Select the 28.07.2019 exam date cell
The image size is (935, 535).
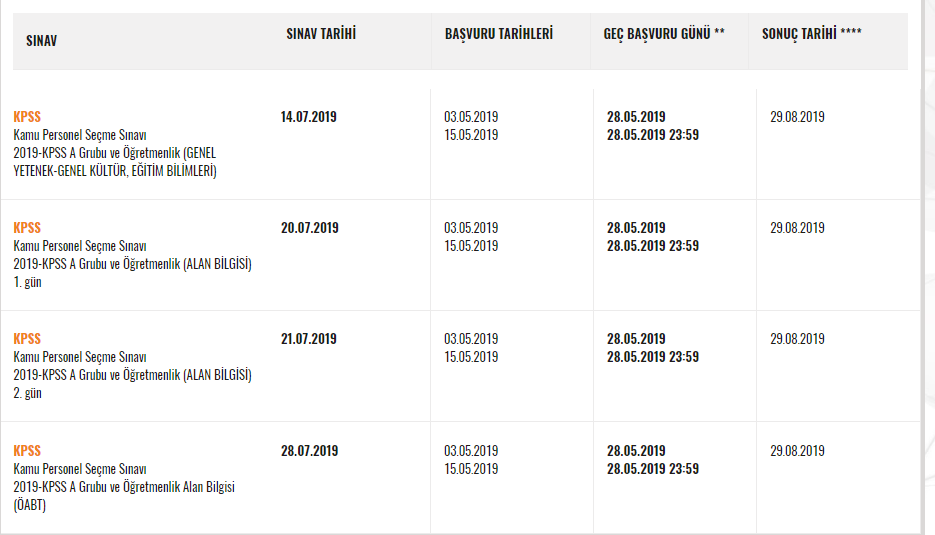click(309, 451)
